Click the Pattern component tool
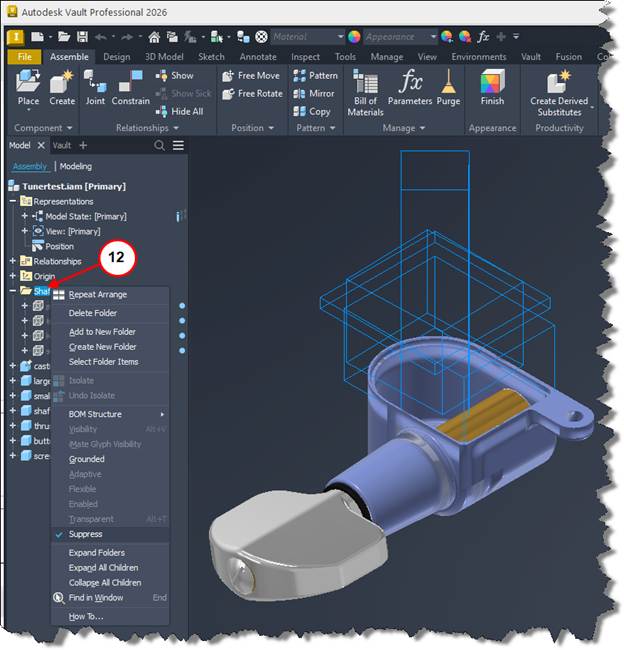Screen dimensions: 624x650 (x=316, y=75)
